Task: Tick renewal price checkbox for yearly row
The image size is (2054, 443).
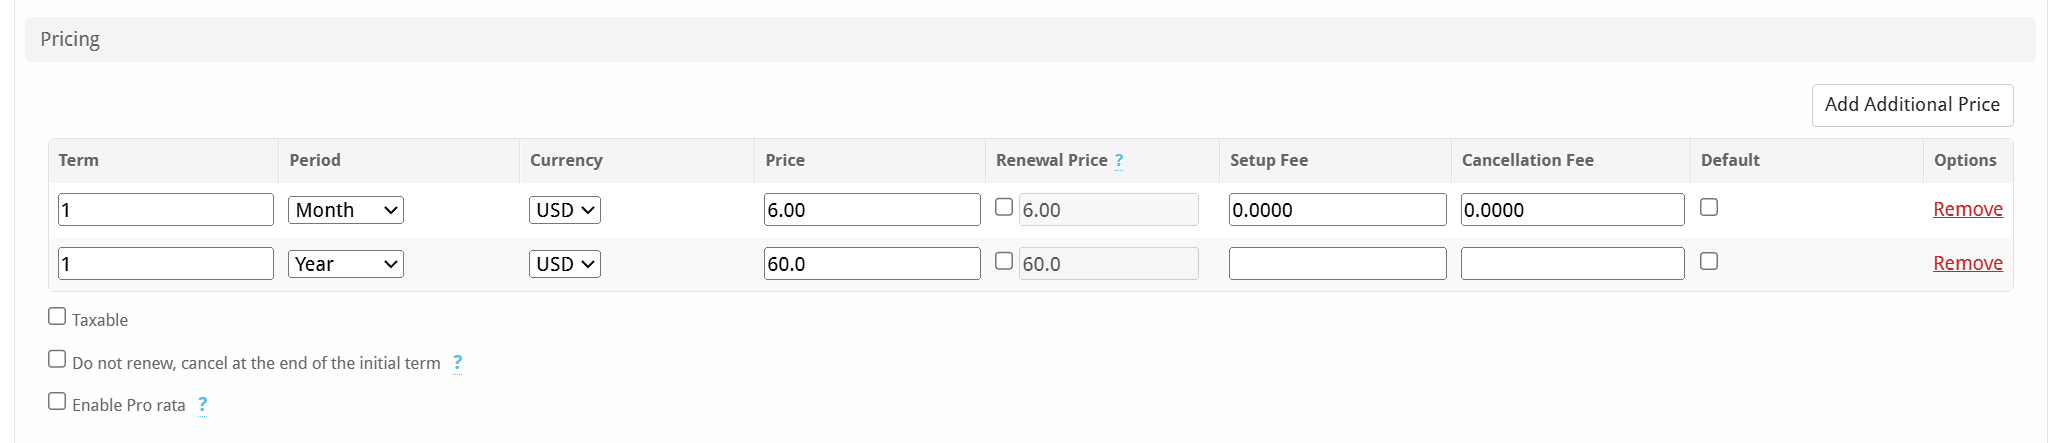Action: click(1004, 261)
